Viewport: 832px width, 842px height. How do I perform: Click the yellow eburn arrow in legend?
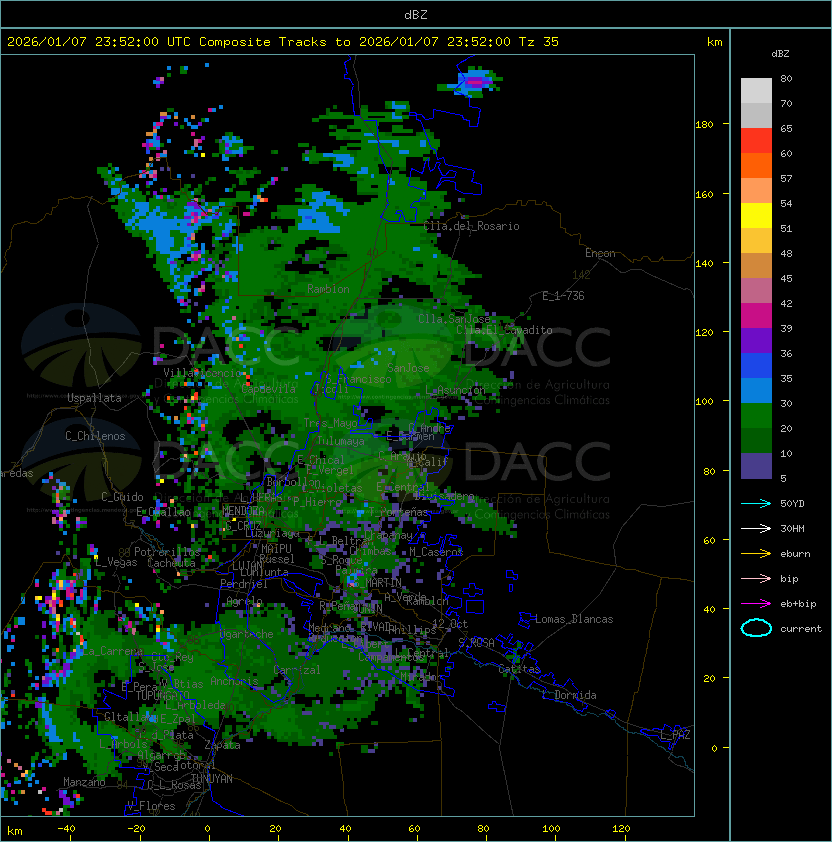pos(756,554)
